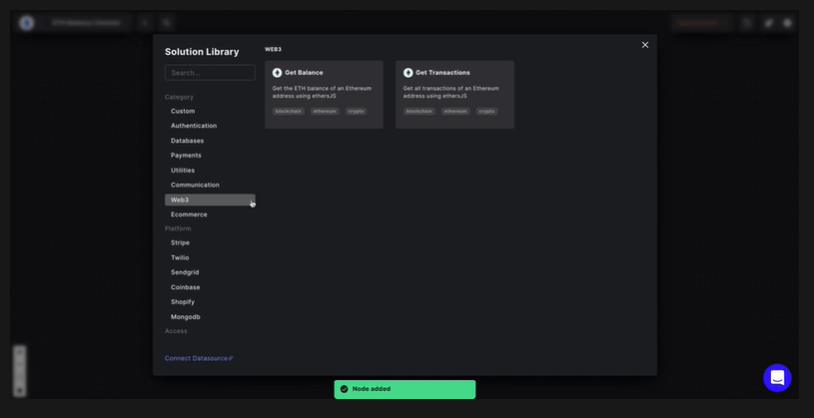Click the blockchain tag on Get Balance
This screenshot has width=814, height=418.
288,111
